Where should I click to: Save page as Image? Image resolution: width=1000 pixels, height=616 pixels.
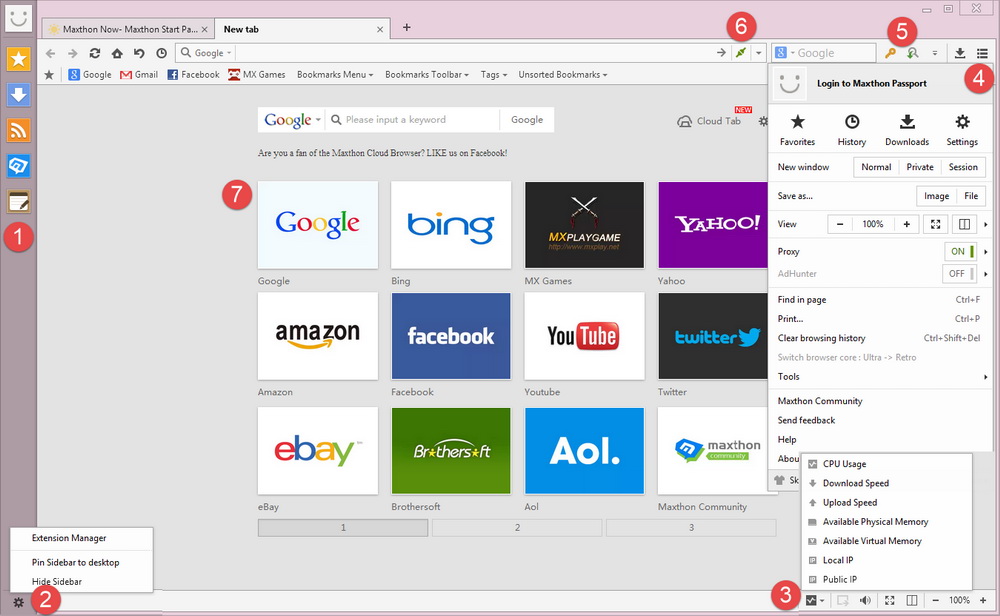point(936,196)
